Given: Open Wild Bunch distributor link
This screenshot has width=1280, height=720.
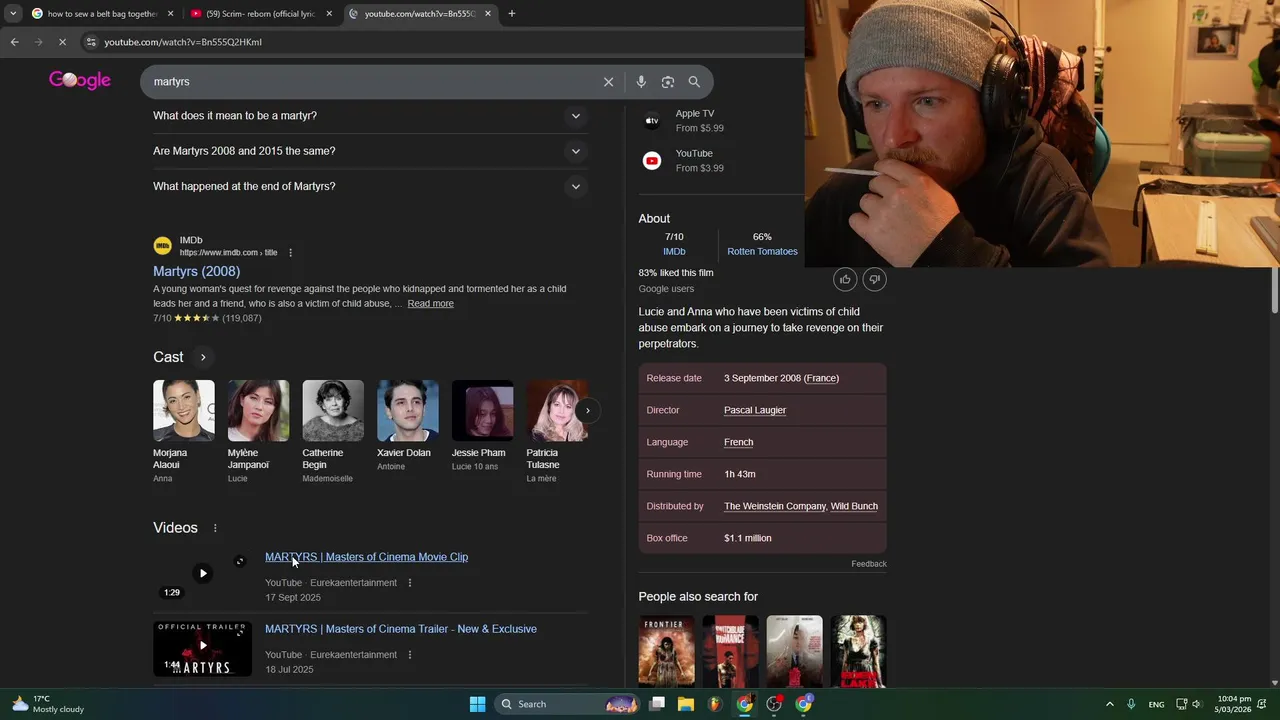Looking at the screenshot, I should click(x=854, y=506).
